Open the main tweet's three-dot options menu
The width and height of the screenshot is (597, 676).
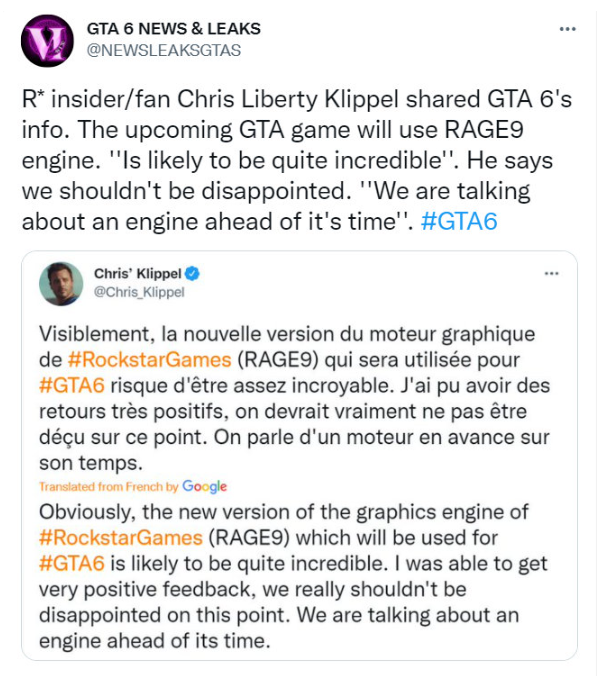click(x=567, y=29)
